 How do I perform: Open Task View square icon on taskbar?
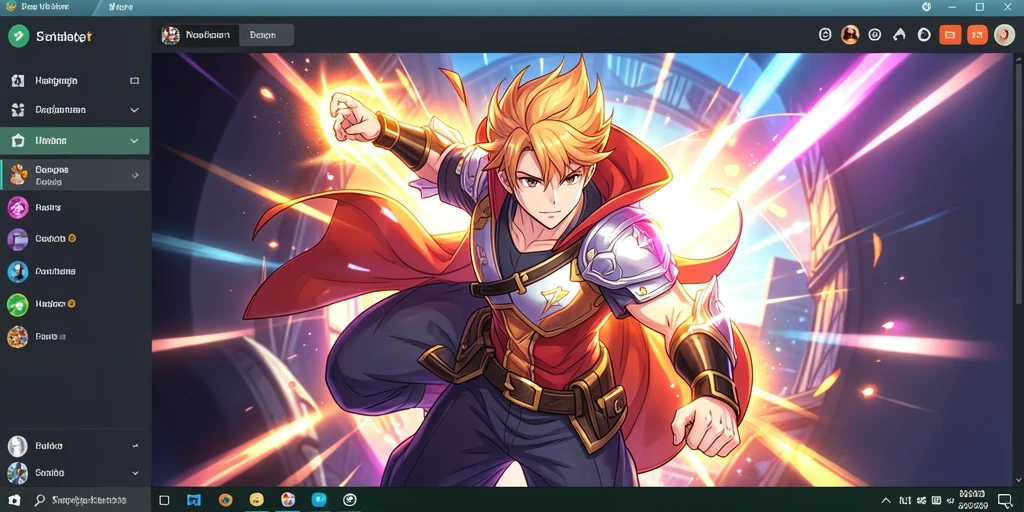pos(164,500)
